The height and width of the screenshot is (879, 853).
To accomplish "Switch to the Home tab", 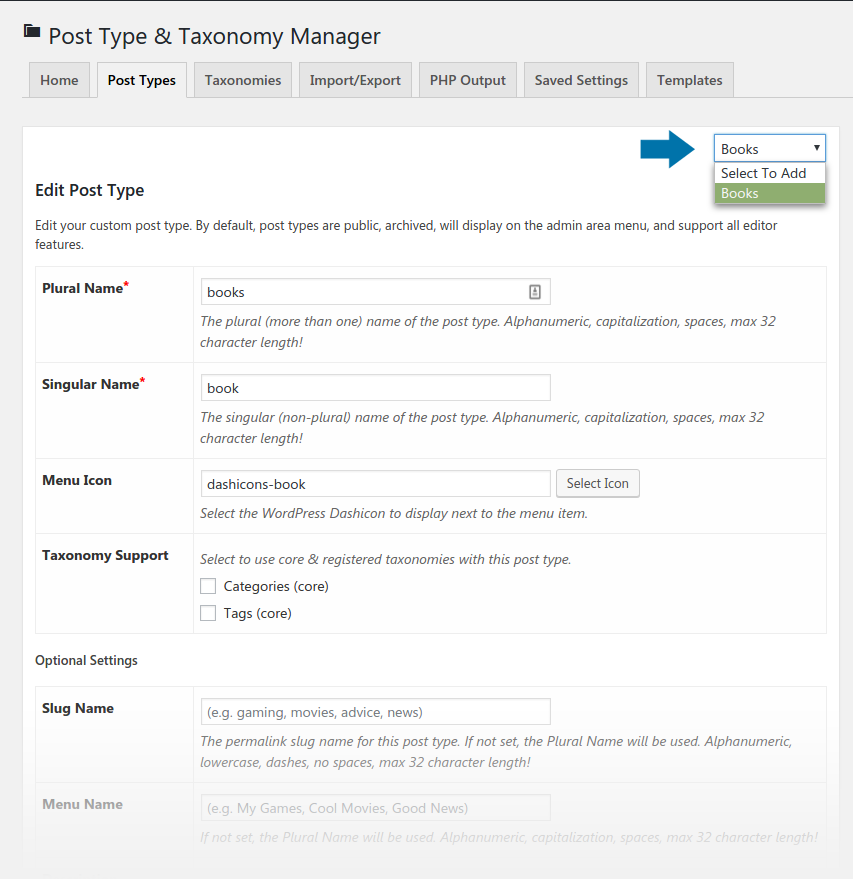I will (x=59, y=80).
